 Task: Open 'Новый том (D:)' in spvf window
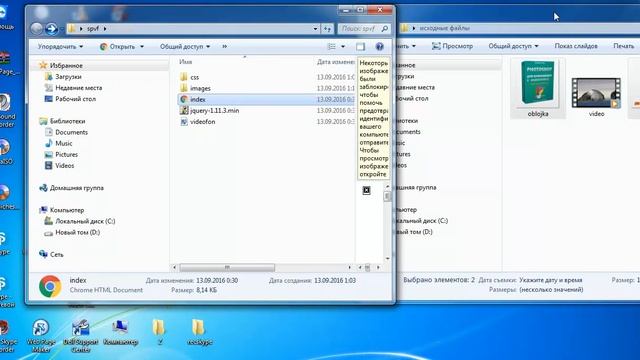tap(78, 232)
